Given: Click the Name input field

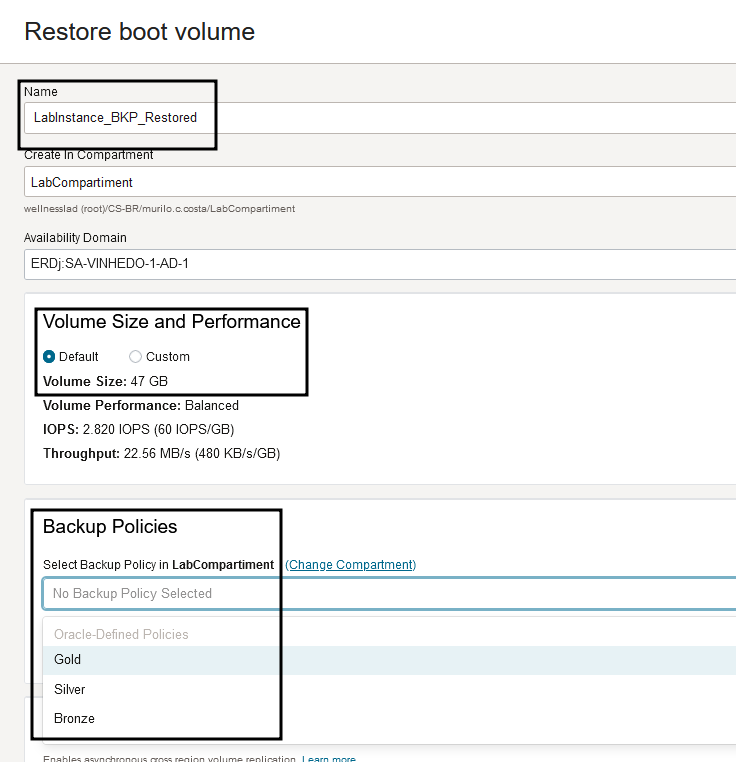Looking at the screenshot, I should point(380,118).
